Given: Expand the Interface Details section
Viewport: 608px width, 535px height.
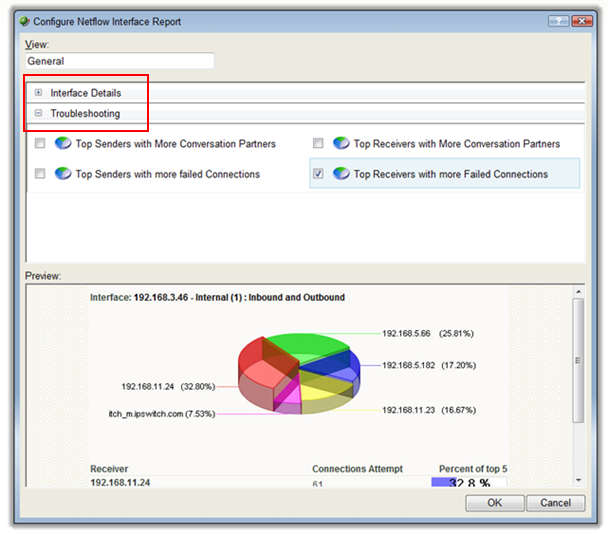Looking at the screenshot, I should [38, 93].
